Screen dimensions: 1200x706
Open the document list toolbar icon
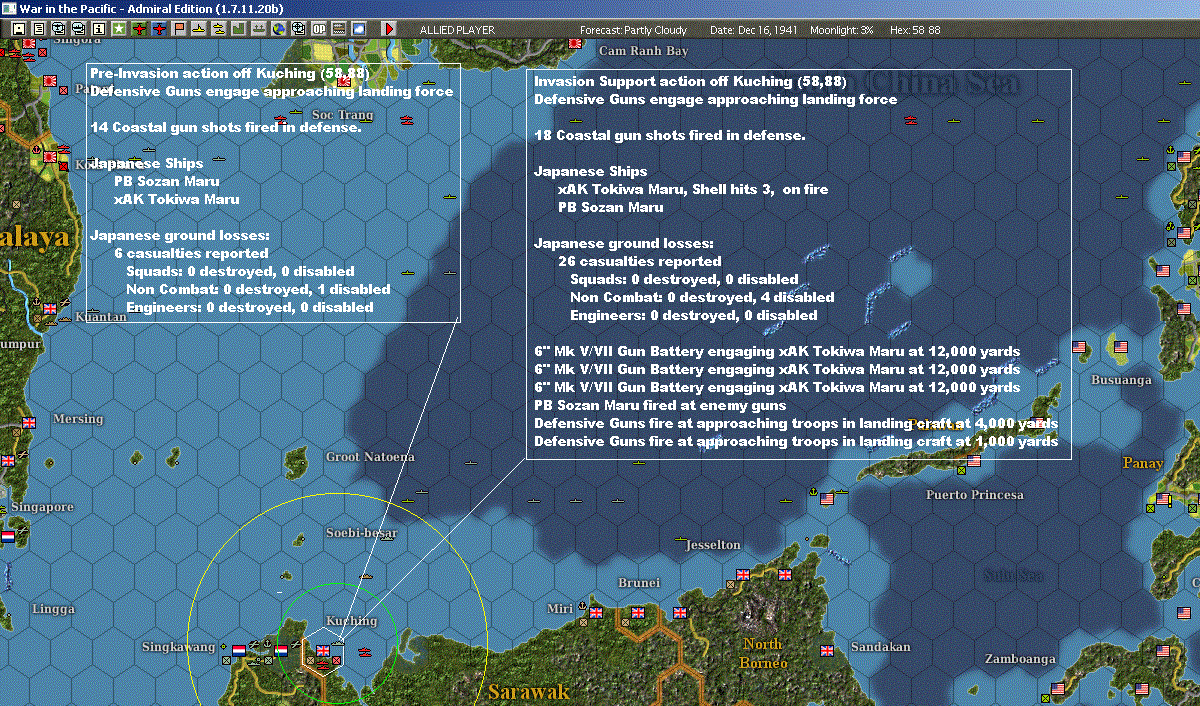click(39, 30)
